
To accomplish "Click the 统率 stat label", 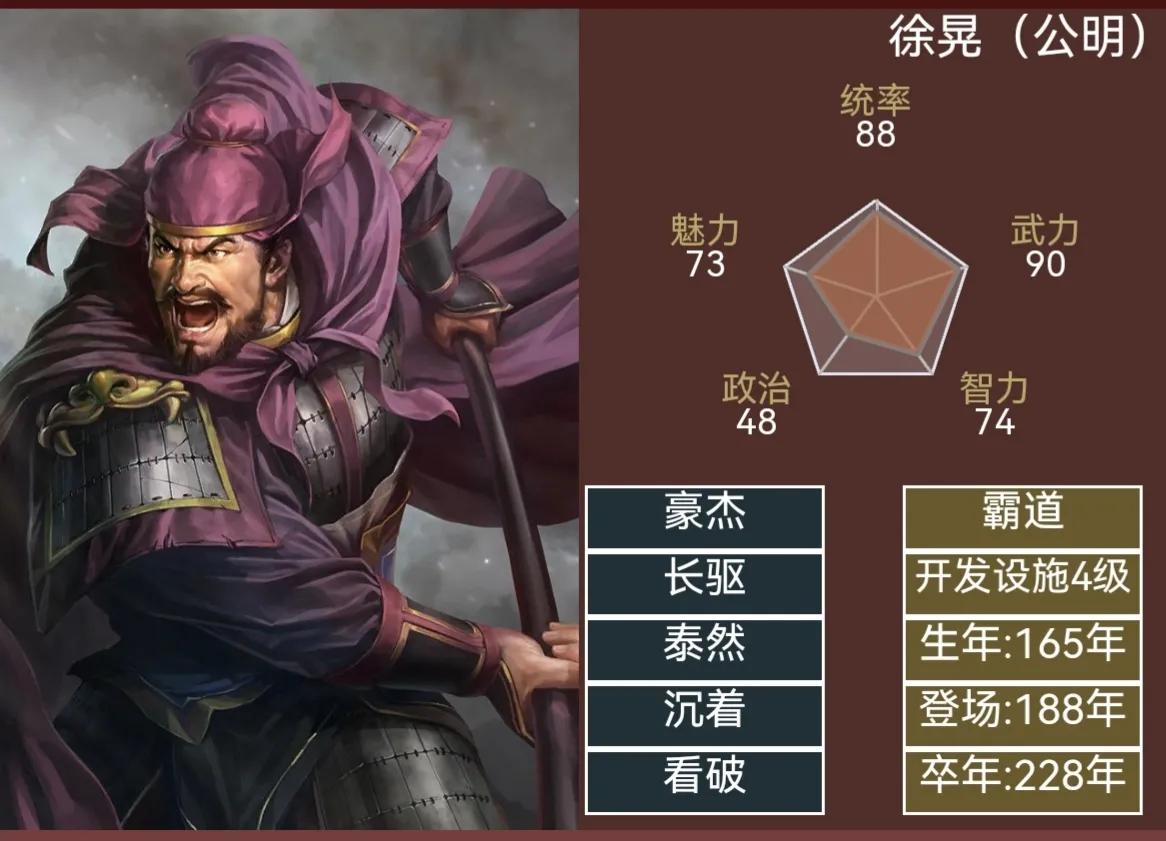I will (875, 100).
